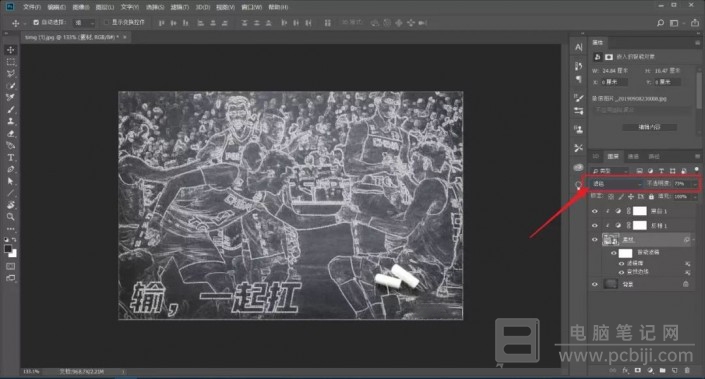This screenshot has height=379, width=705.
Task: Click the add layer style fx icon
Action: point(625,370)
